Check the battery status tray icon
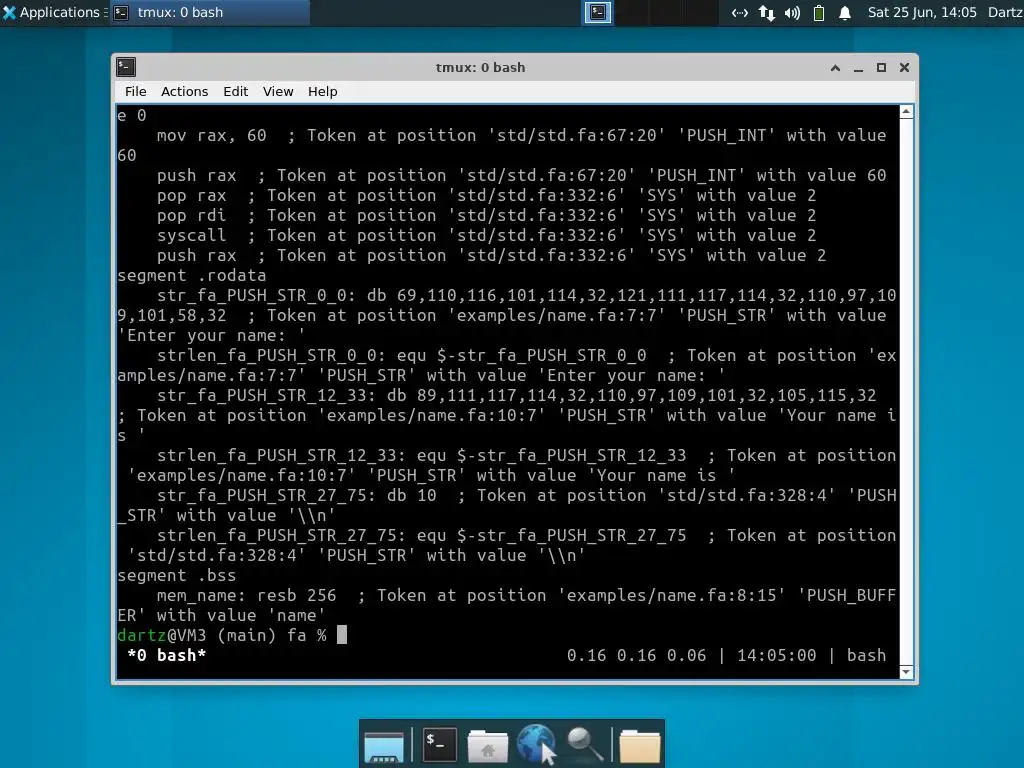The width and height of the screenshot is (1024, 768). 818,12
